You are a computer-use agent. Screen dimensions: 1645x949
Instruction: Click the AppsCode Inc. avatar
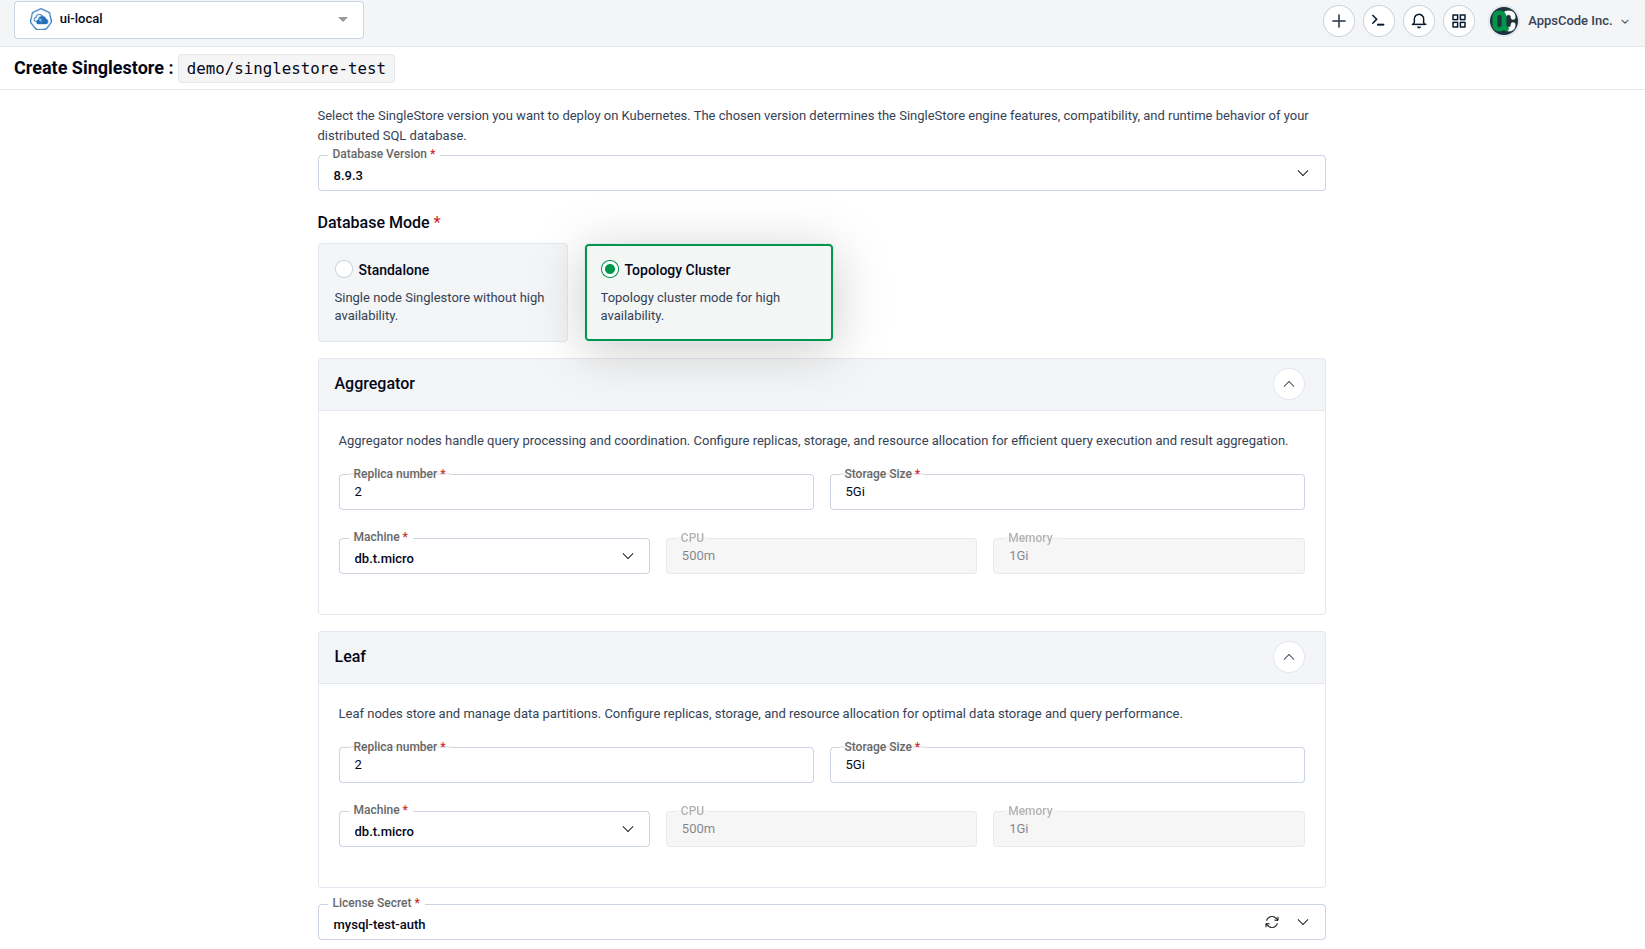(1504, 21)
